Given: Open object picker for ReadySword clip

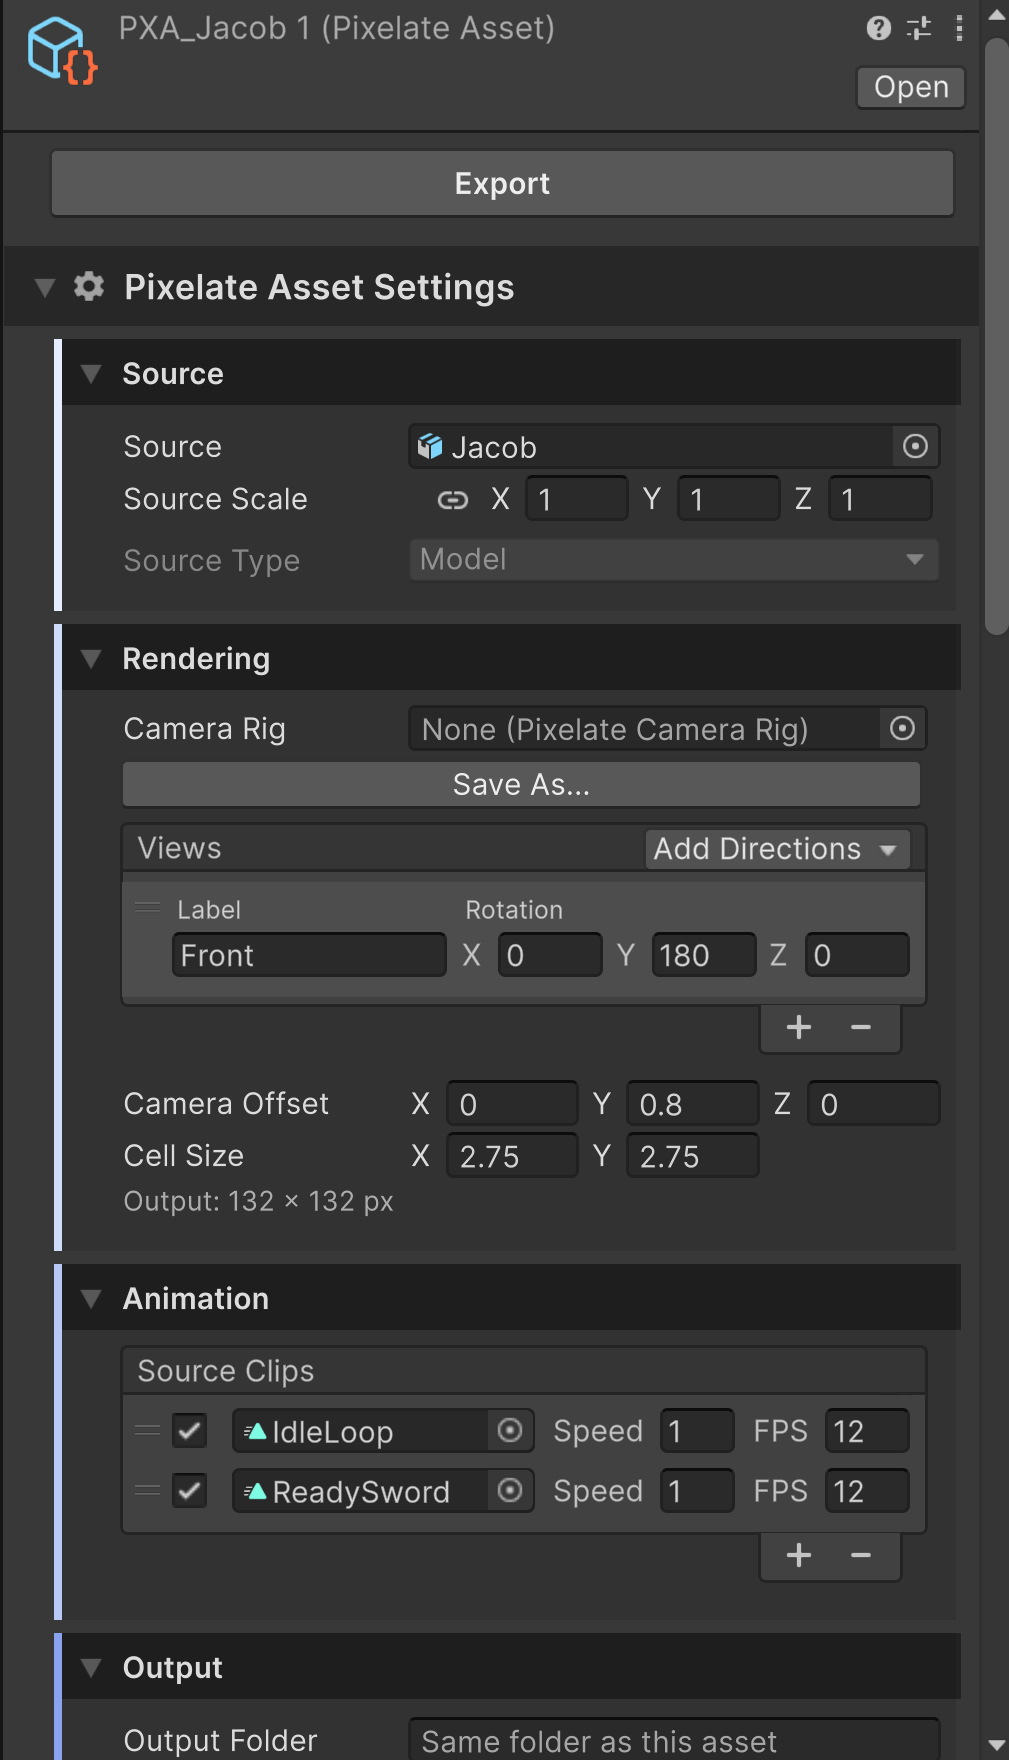Looking at the screenshot, I should tap(510, 1491).
